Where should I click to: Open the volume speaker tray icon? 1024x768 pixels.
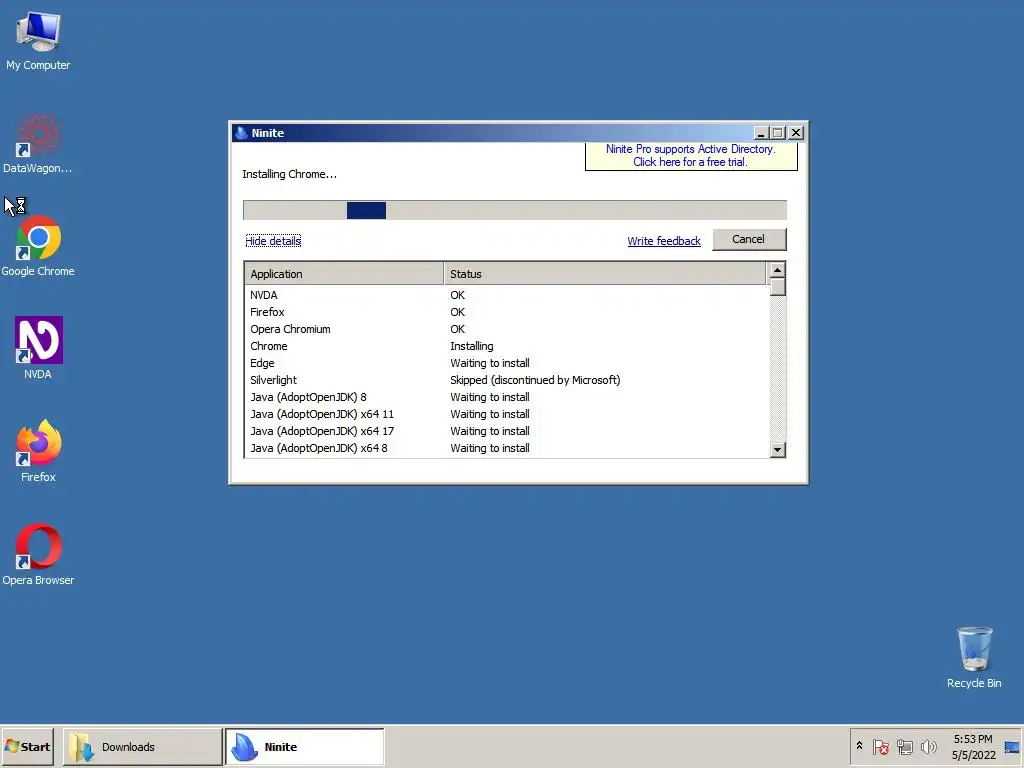pyautogui.click(x=928, y=746)
